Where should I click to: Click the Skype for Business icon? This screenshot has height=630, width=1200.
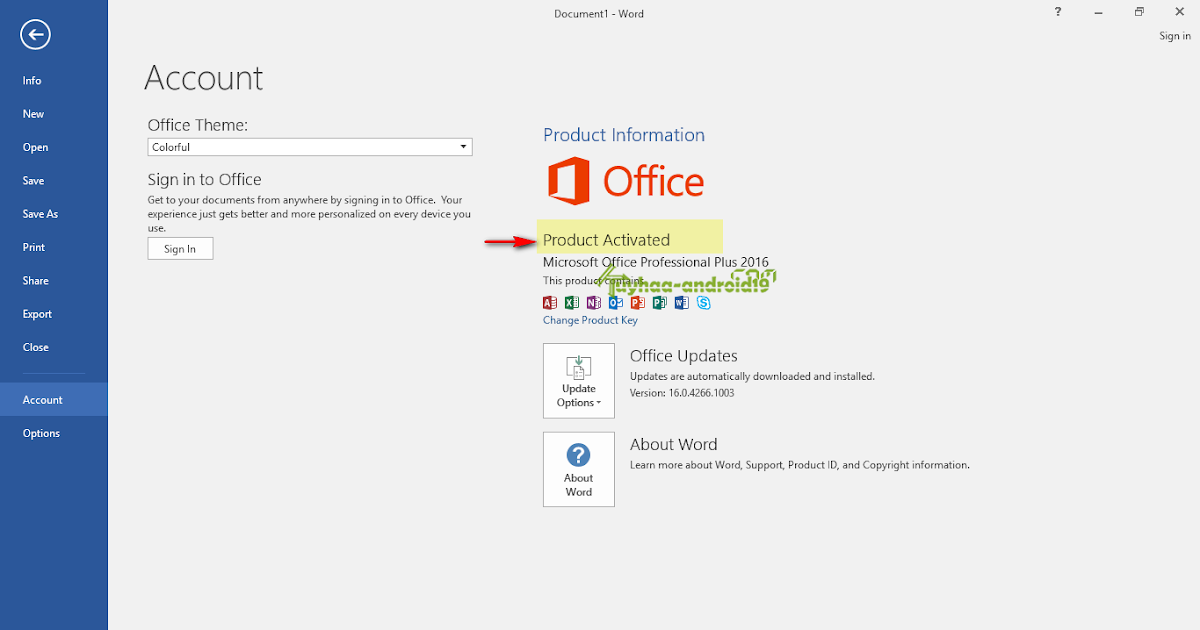pos(703,302)
